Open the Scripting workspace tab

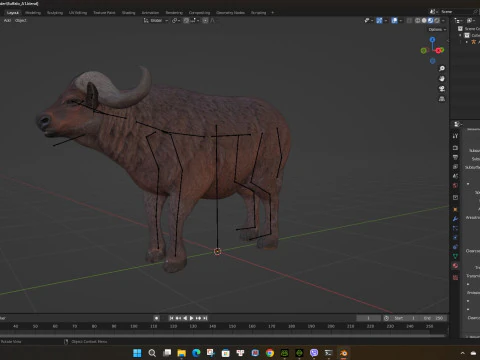point(258,13)
